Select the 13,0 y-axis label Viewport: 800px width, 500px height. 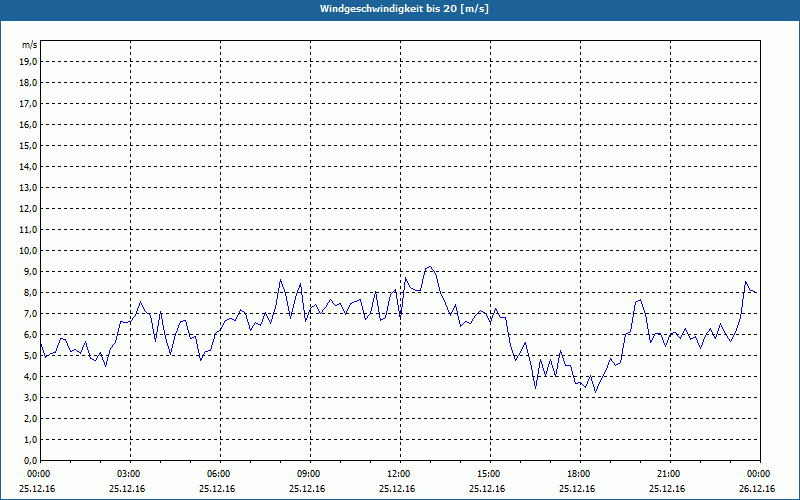tap(29, 188)
